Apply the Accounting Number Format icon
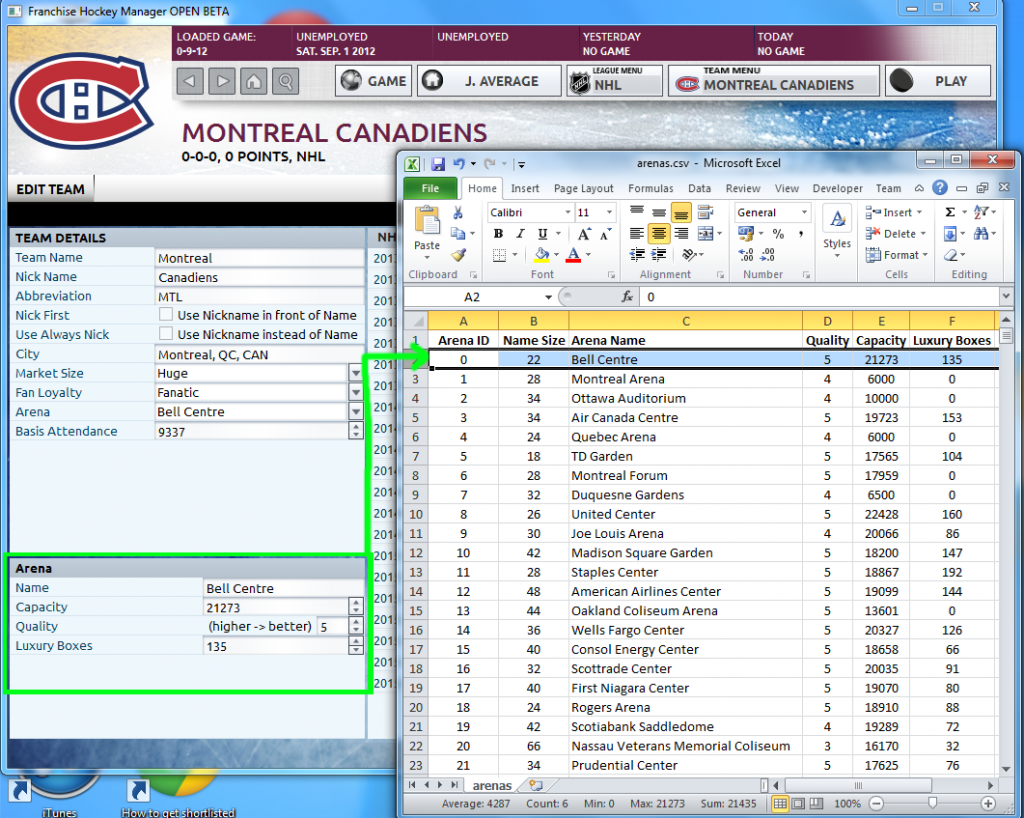This screenshot has height=818, width=1024. click(x=745, y=234)
